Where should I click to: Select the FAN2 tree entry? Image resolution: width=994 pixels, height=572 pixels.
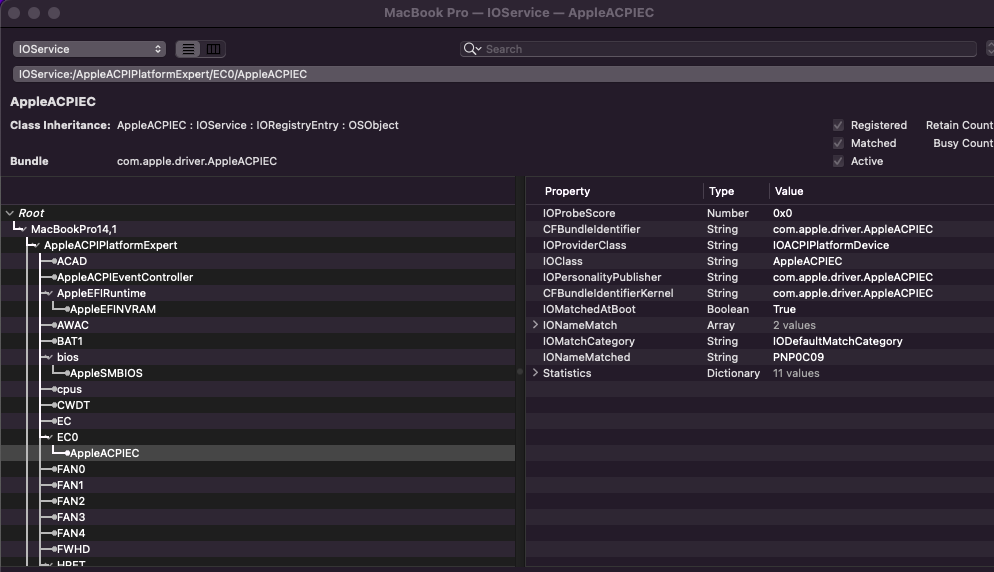click(x=71, y=501)
